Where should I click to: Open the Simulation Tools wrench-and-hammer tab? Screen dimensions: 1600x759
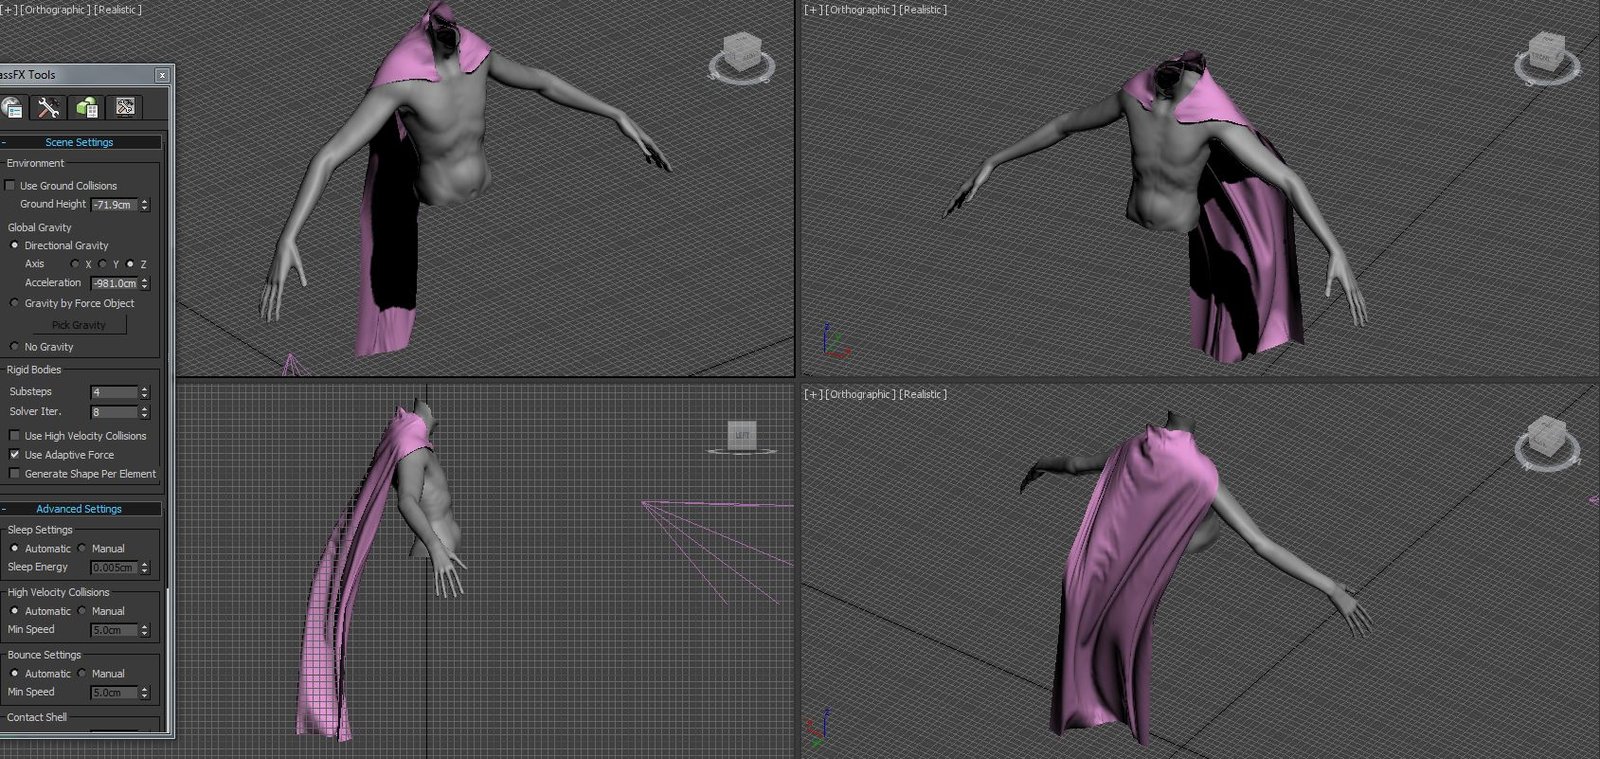coord(48,107)
